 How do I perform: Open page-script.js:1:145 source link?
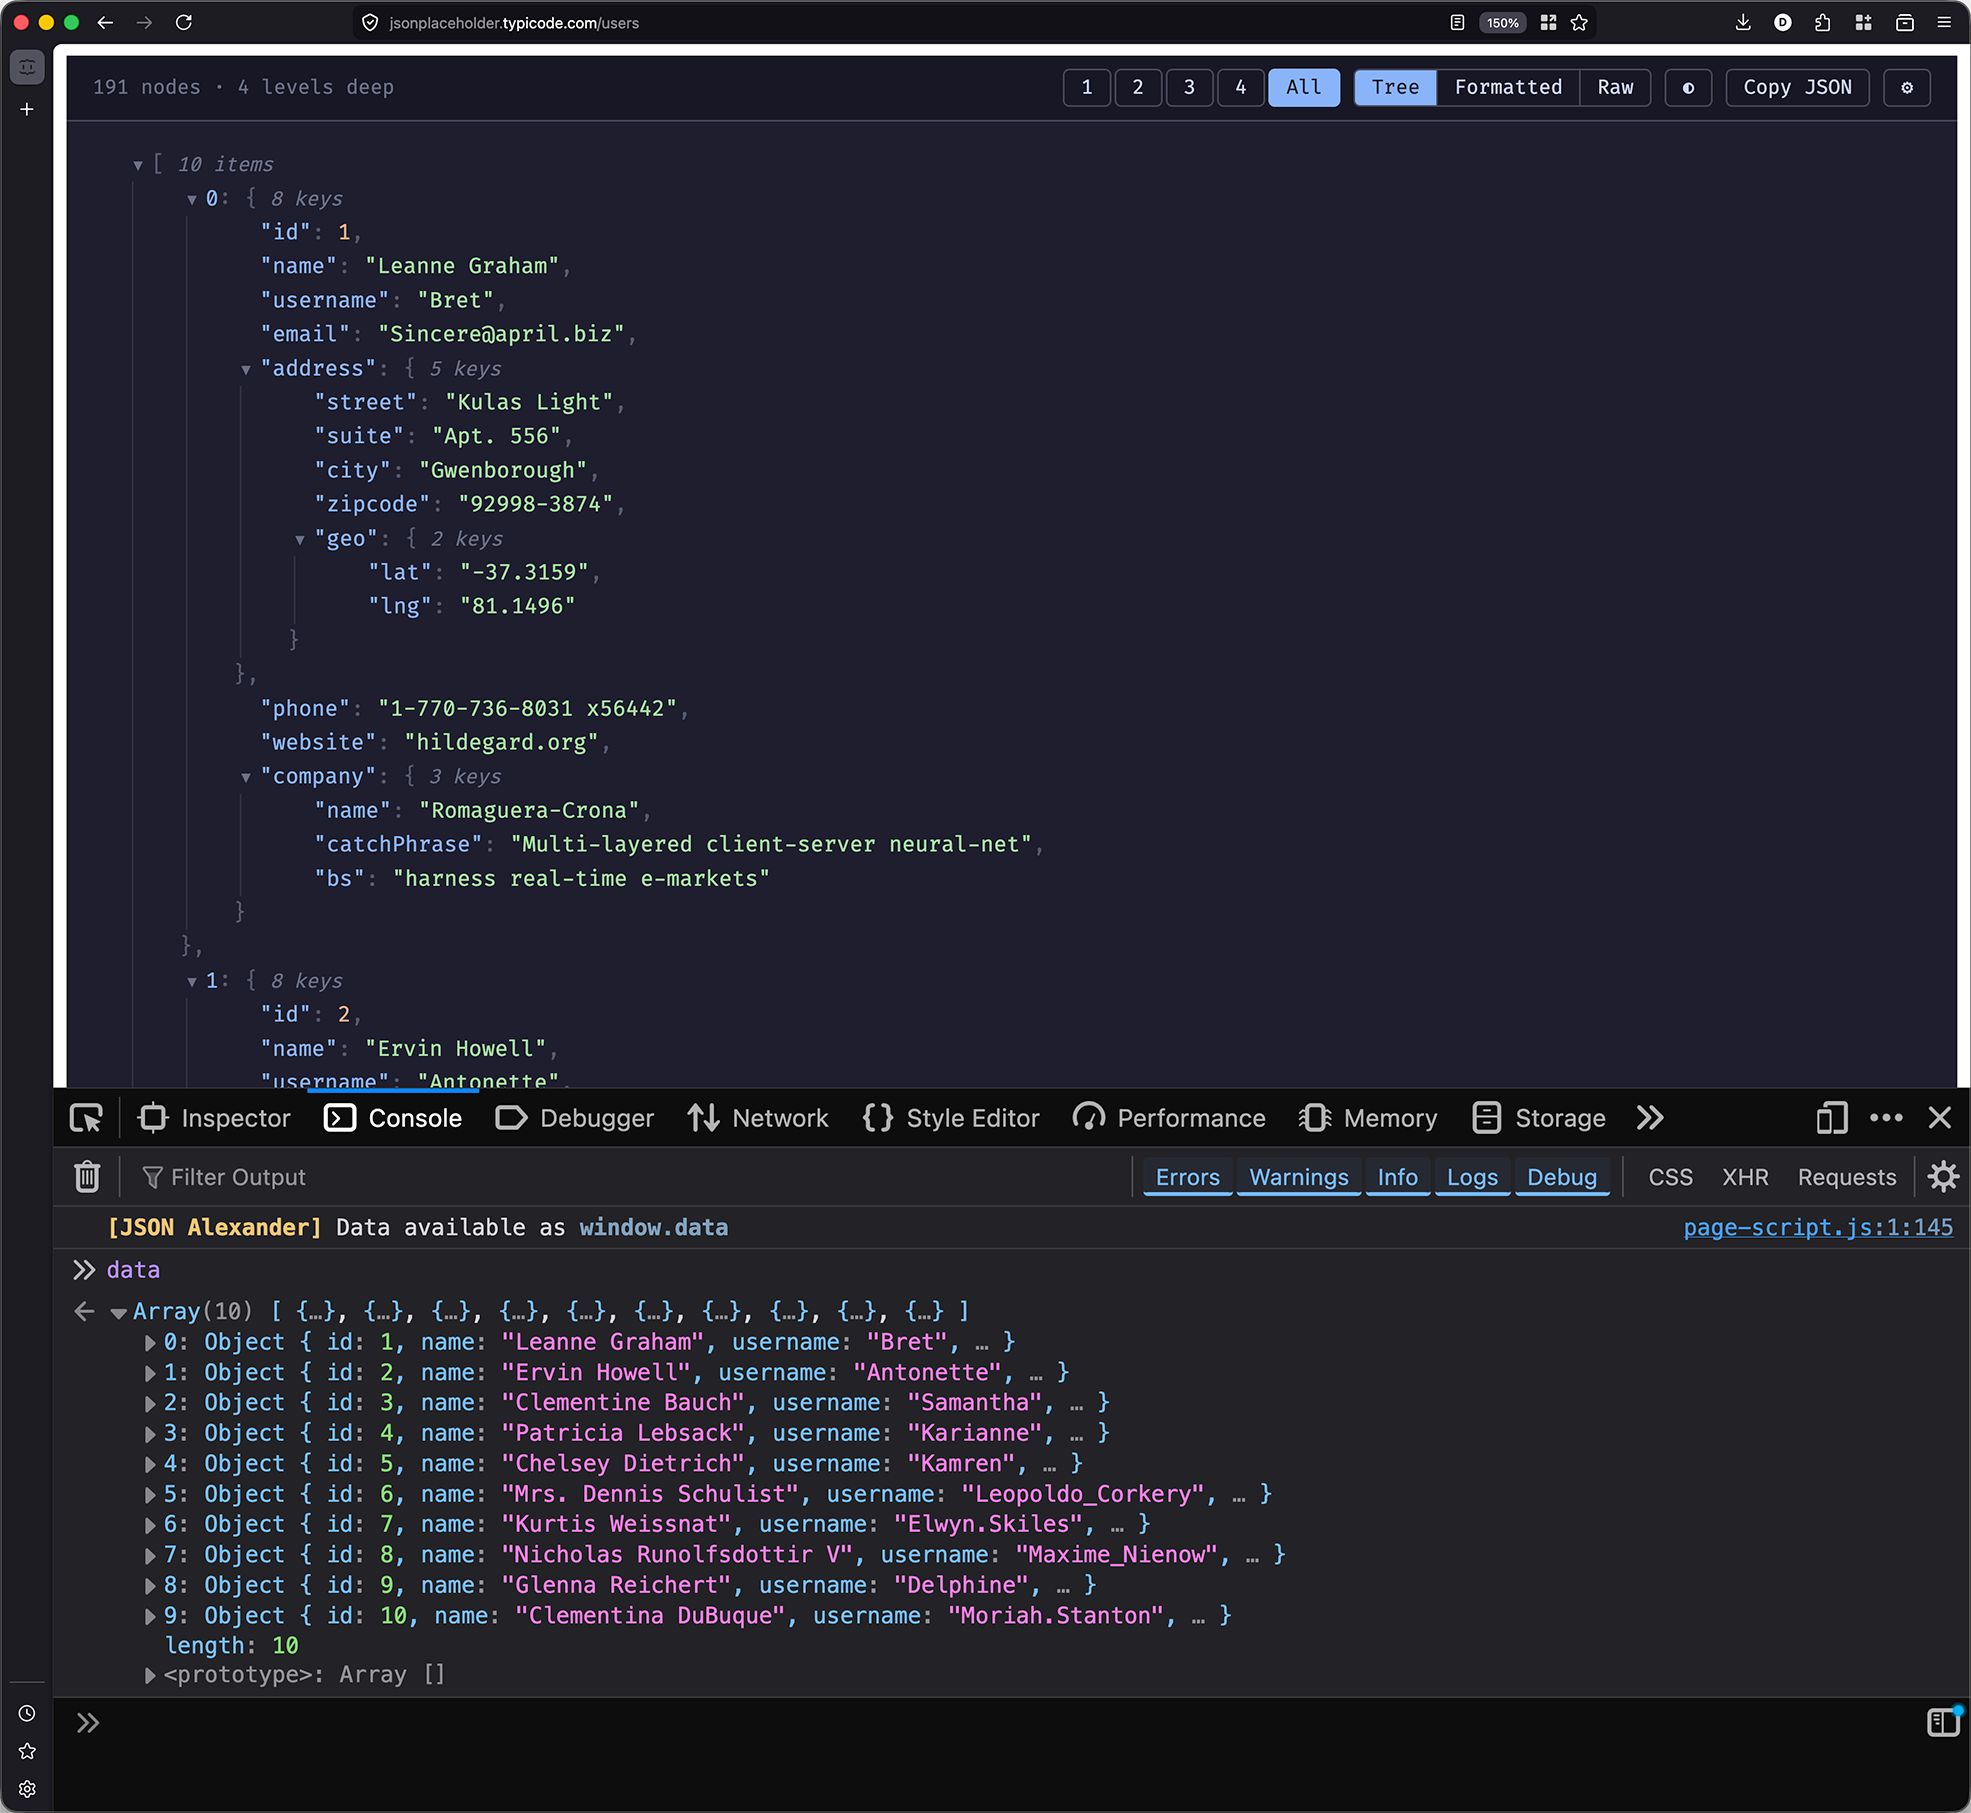pyautogui.click(x=1818, y=1227)
